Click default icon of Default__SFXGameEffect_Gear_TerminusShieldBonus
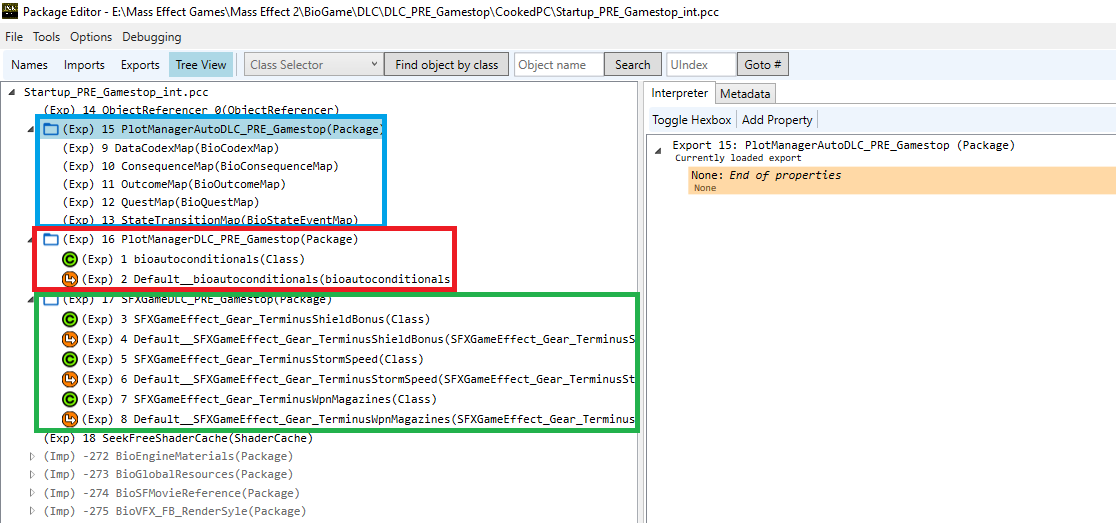Screen dimensions: 1116x523 pyautogui.click(x=70, y=339)
